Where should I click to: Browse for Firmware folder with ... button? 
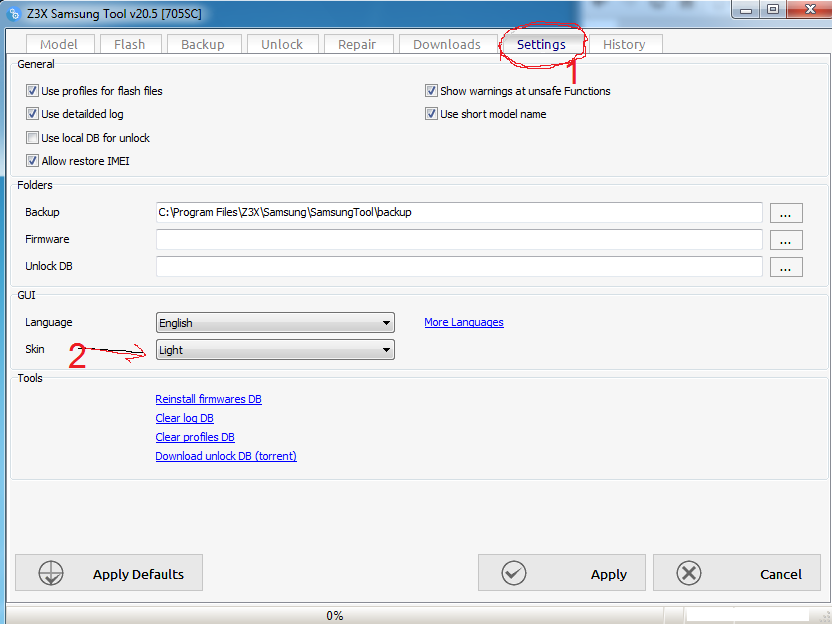tap(786, 240)
